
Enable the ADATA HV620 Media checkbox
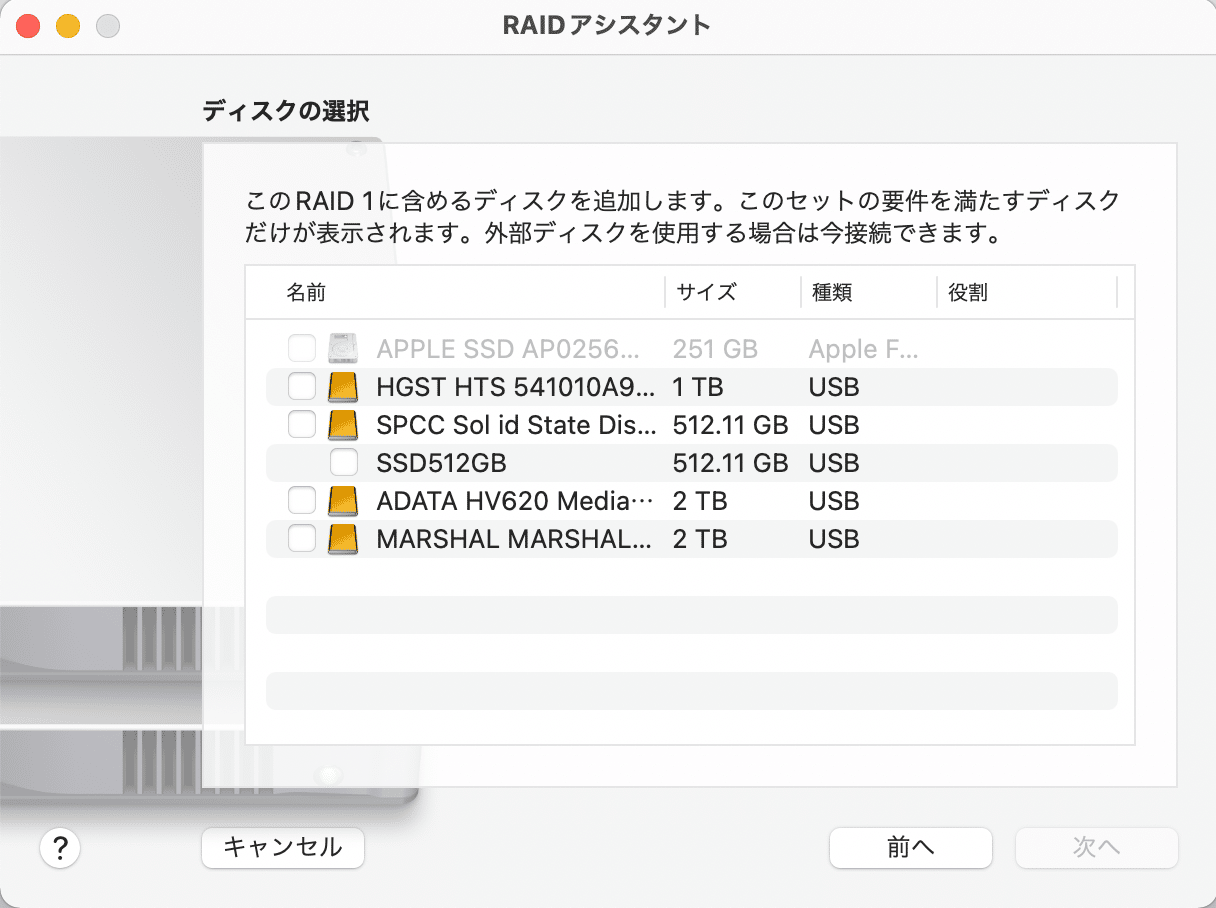[301, 500]
